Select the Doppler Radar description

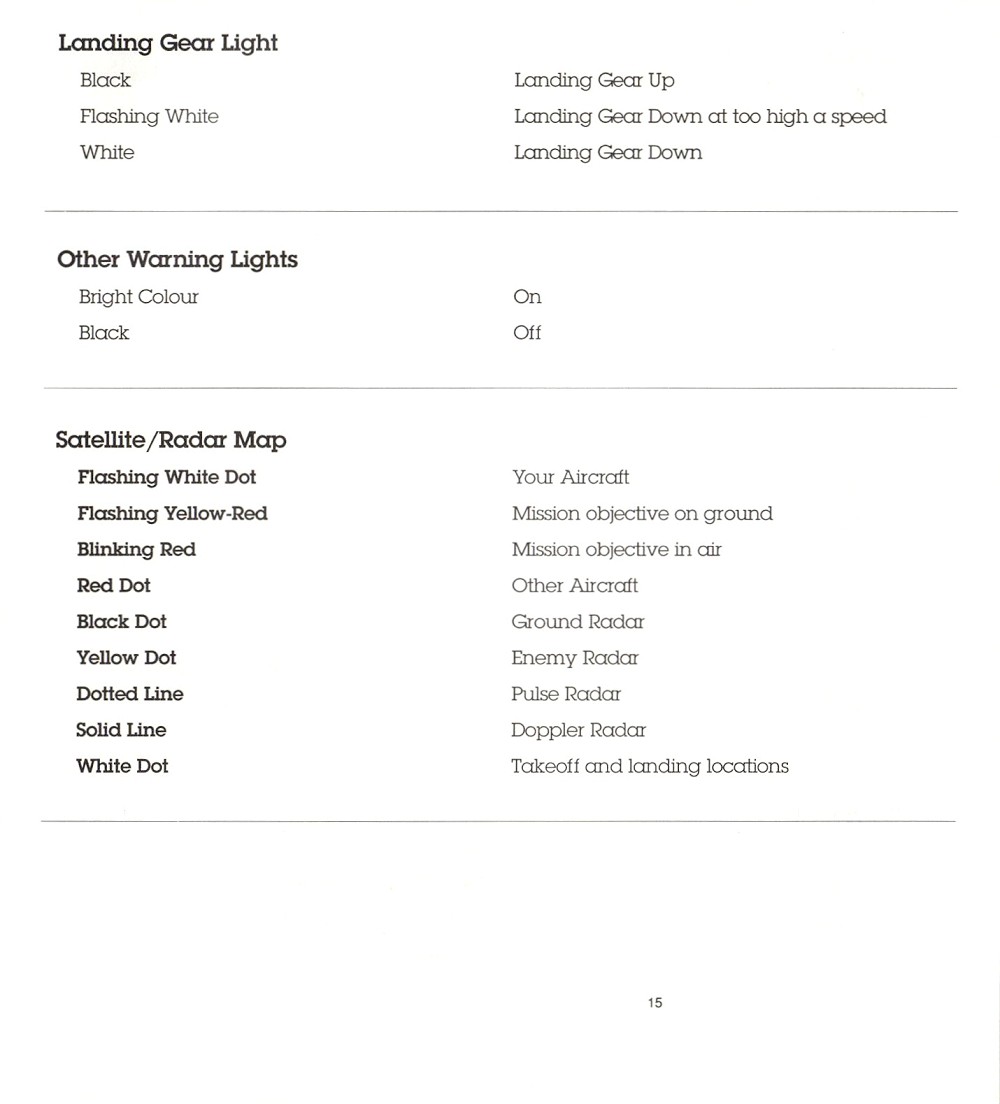coord(578,730)
